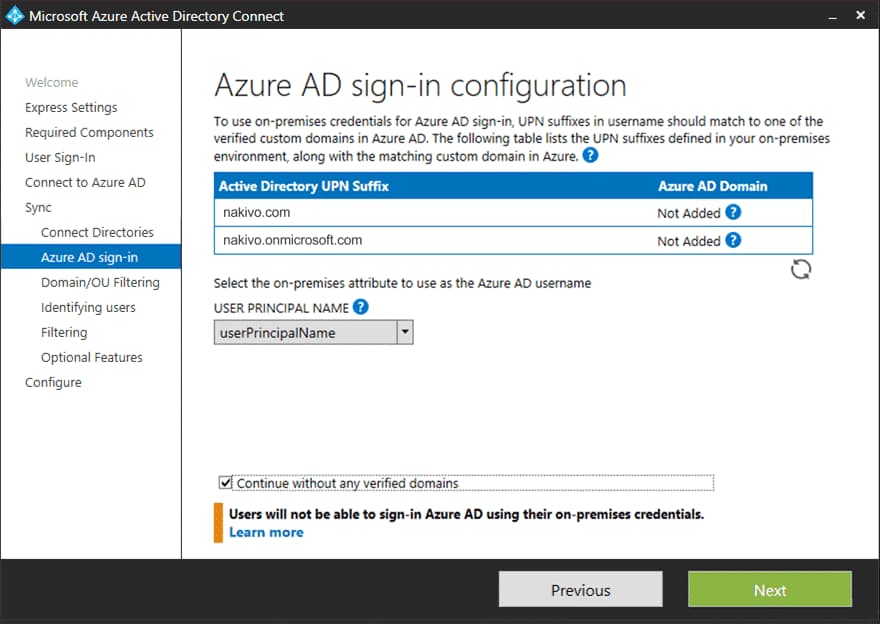Image resolution: width=880 pixels, height=624 pixels.
Task: Click the Previous button
Action: pyautogui.click(x=580, y=589)
